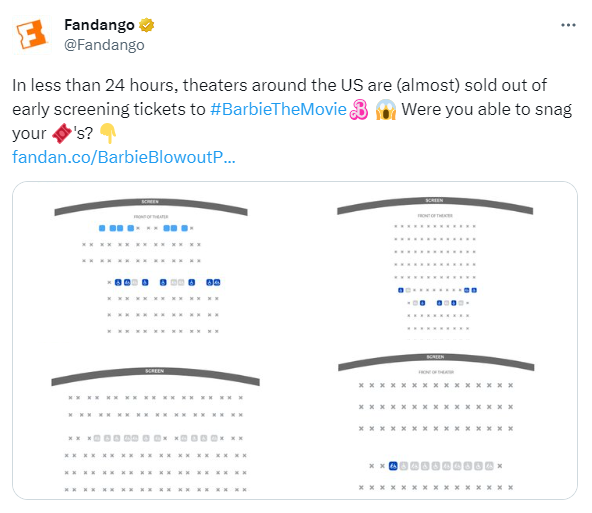Click the pink Barbie B hashtag emoji
The height and width of the screenshot is (513, 592).
pos(359,109)
